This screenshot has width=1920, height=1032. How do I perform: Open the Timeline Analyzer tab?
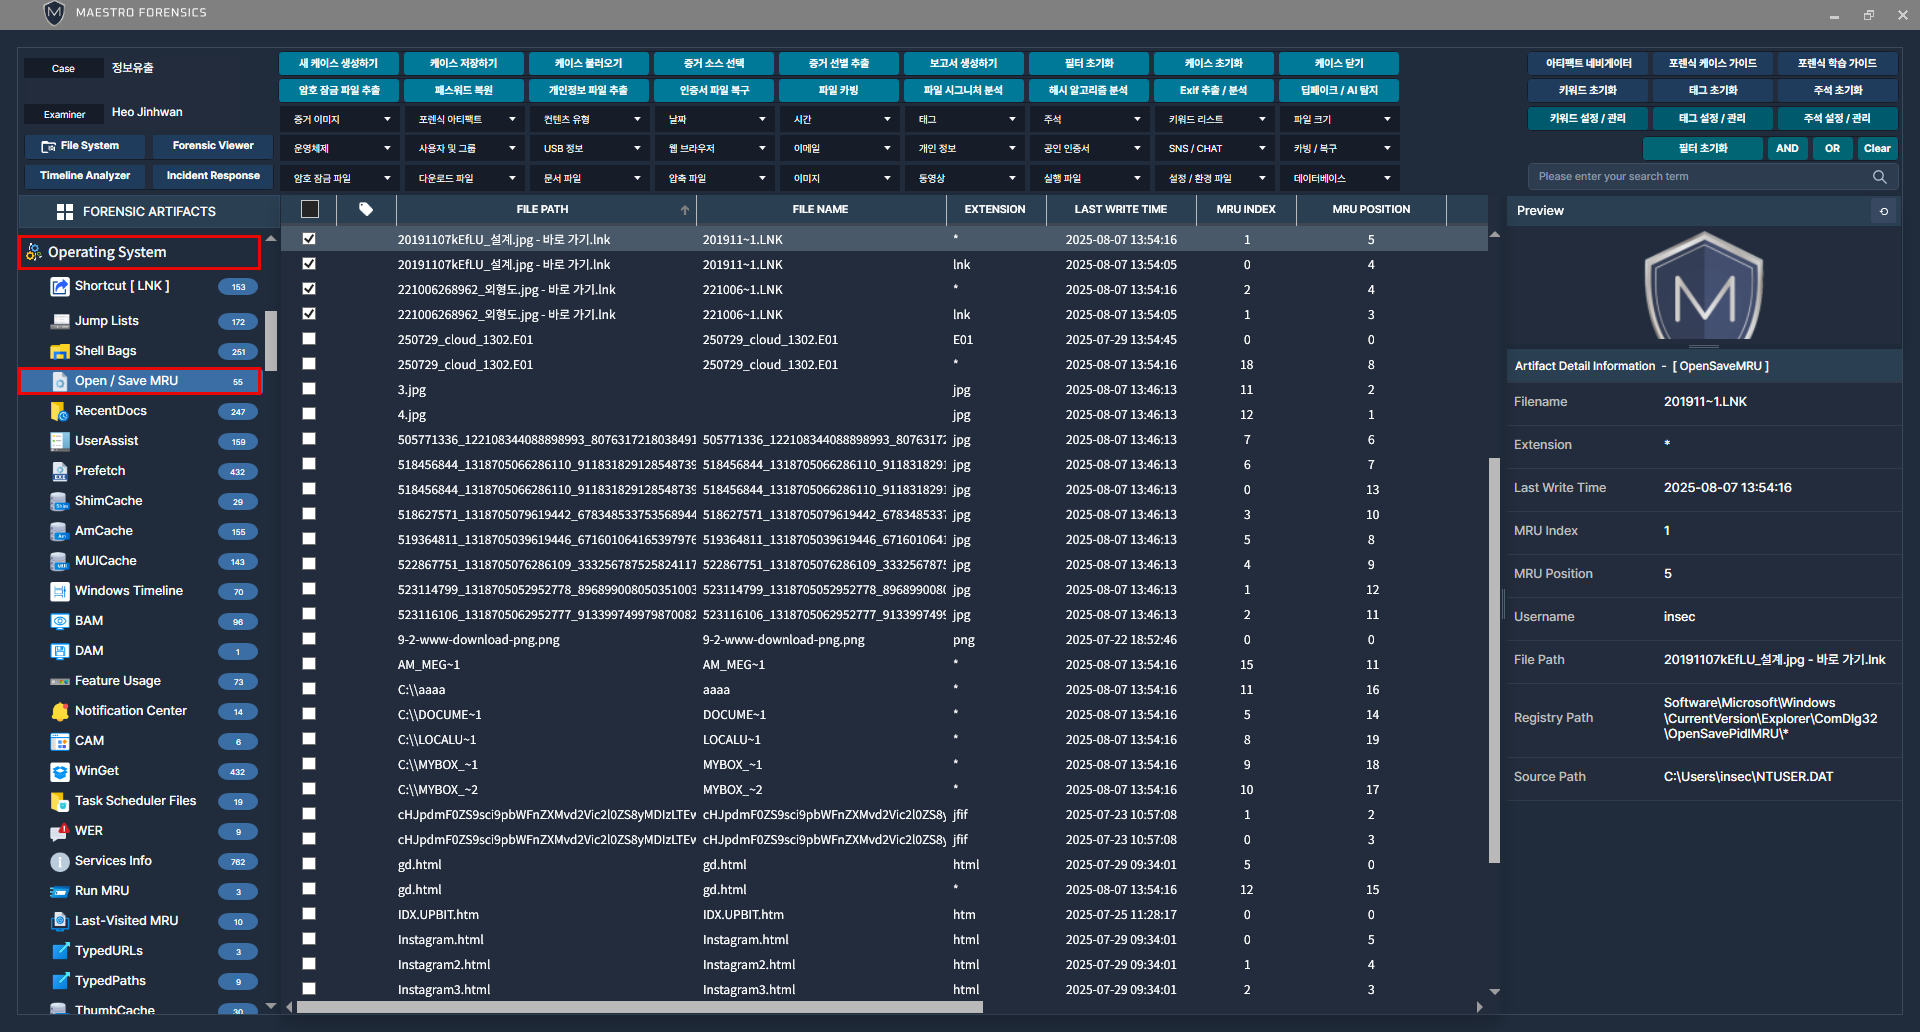pyautogui.click(x=85, y=176)
